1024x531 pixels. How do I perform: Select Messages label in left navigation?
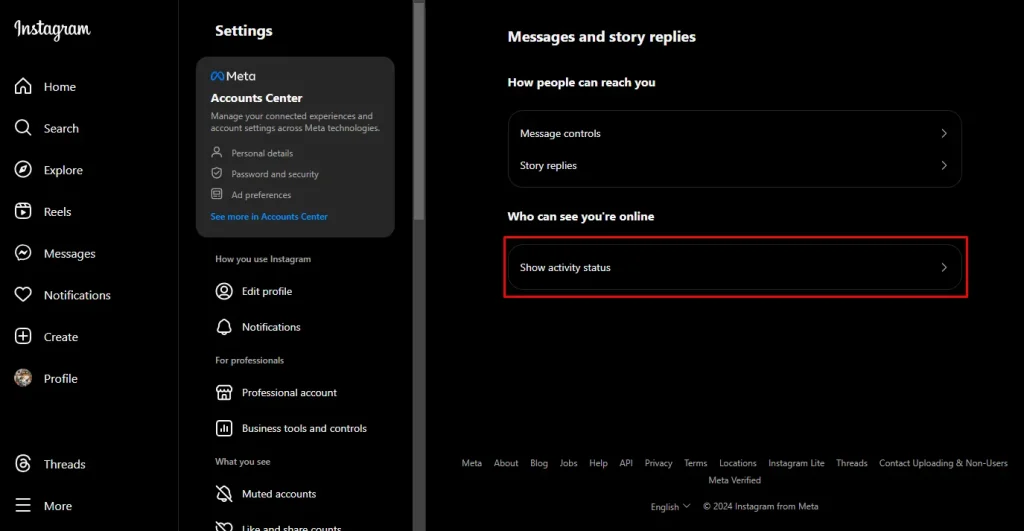click(69, 254)
